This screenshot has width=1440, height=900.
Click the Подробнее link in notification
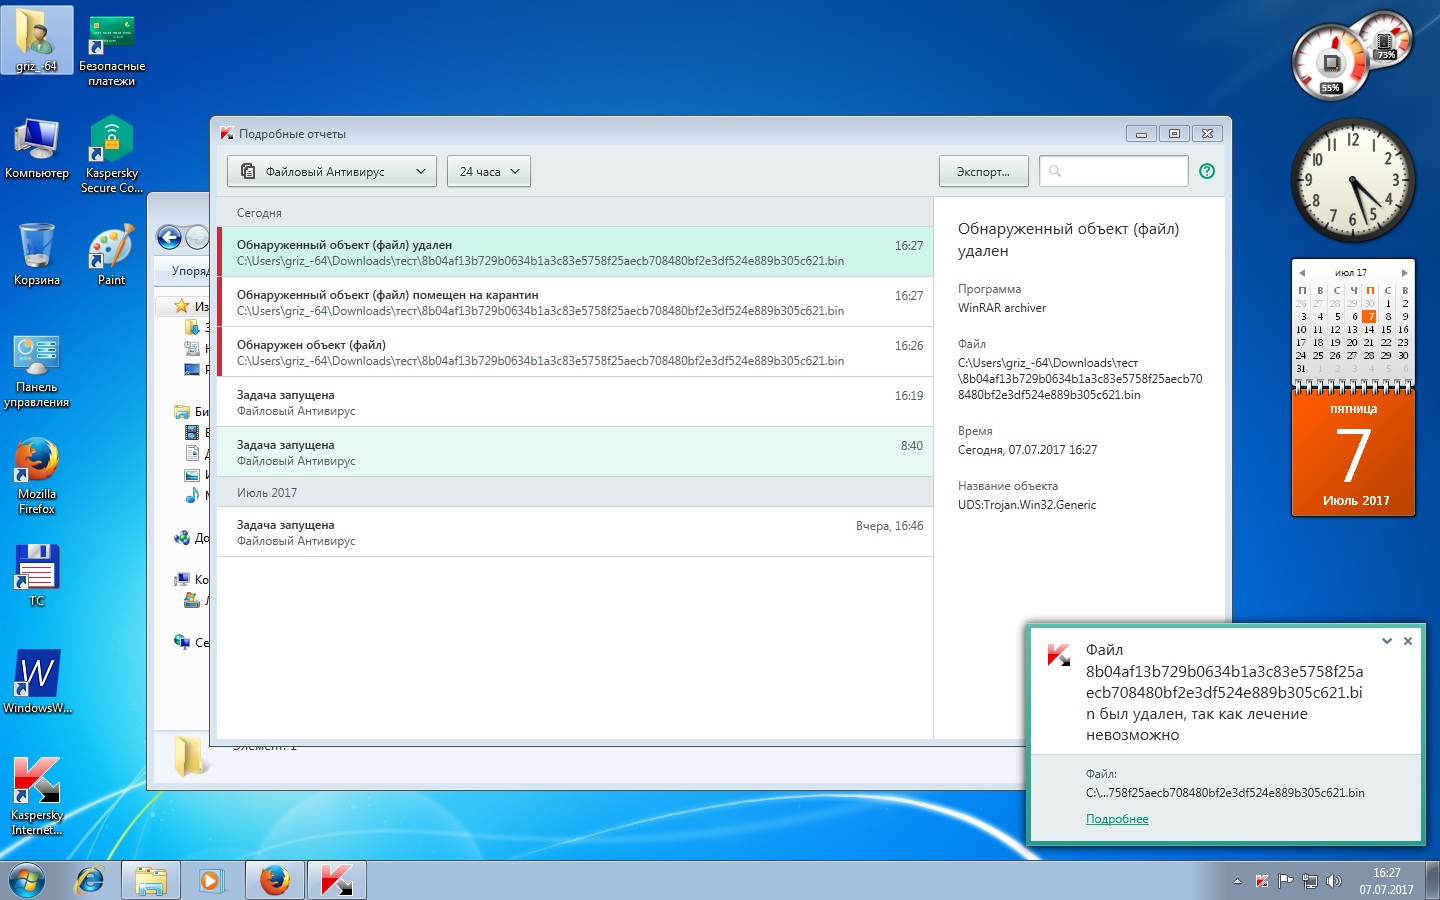tap(1117, 819)
